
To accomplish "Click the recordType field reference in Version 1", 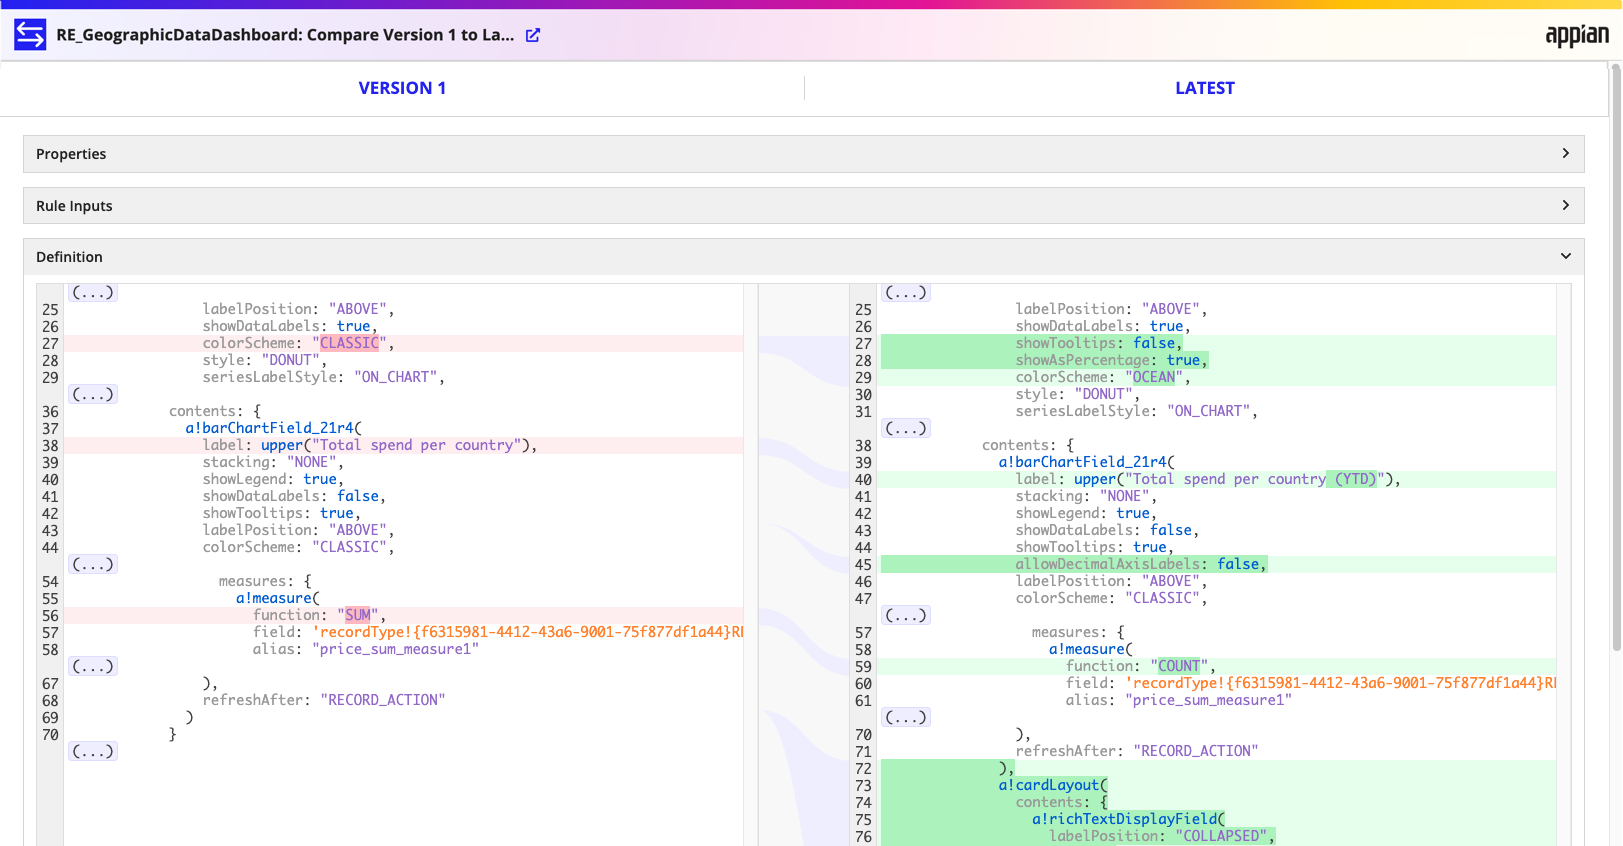I will pos(527,632).
